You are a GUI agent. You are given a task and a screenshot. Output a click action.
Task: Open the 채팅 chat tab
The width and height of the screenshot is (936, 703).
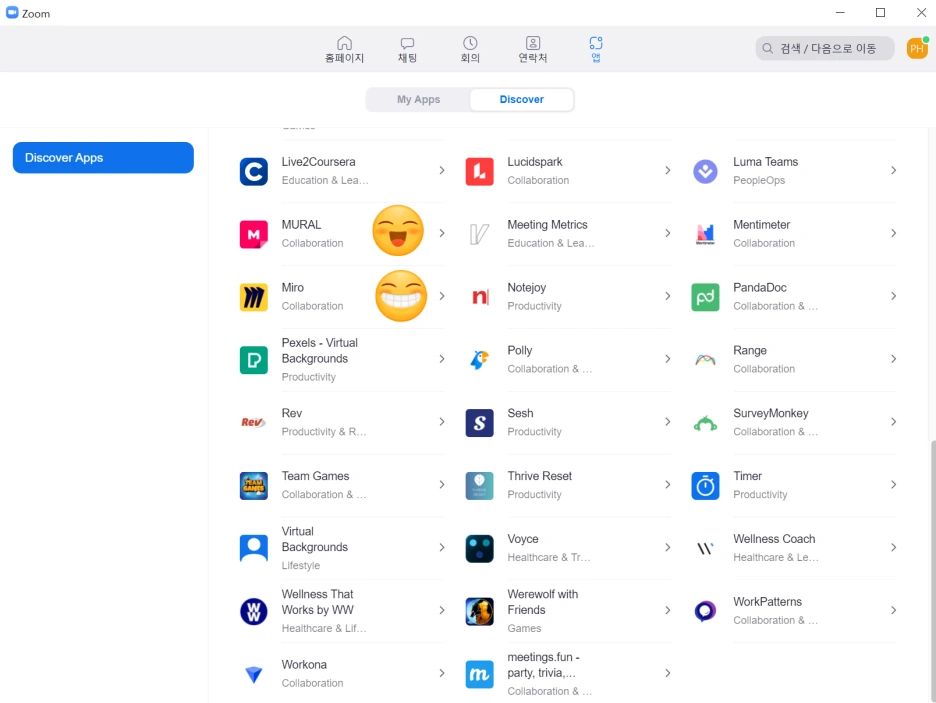click(407, 49)
